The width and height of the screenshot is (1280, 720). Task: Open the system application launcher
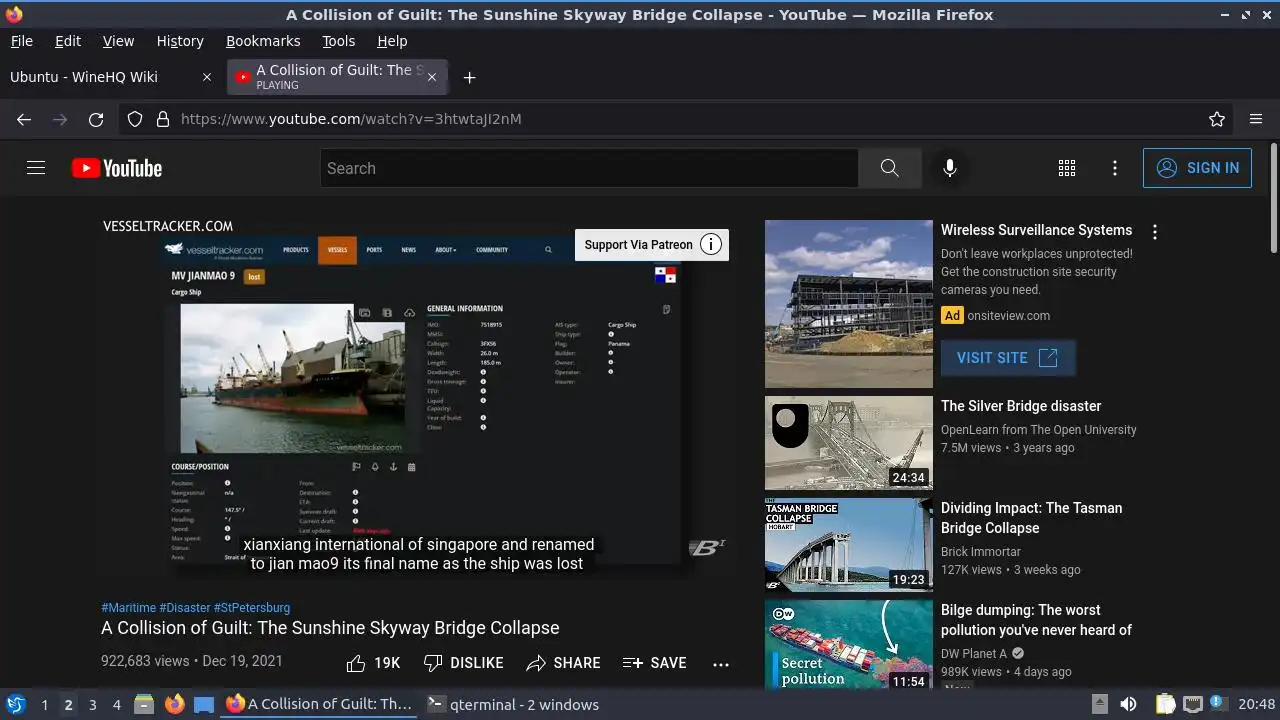(x=15, y=704)
